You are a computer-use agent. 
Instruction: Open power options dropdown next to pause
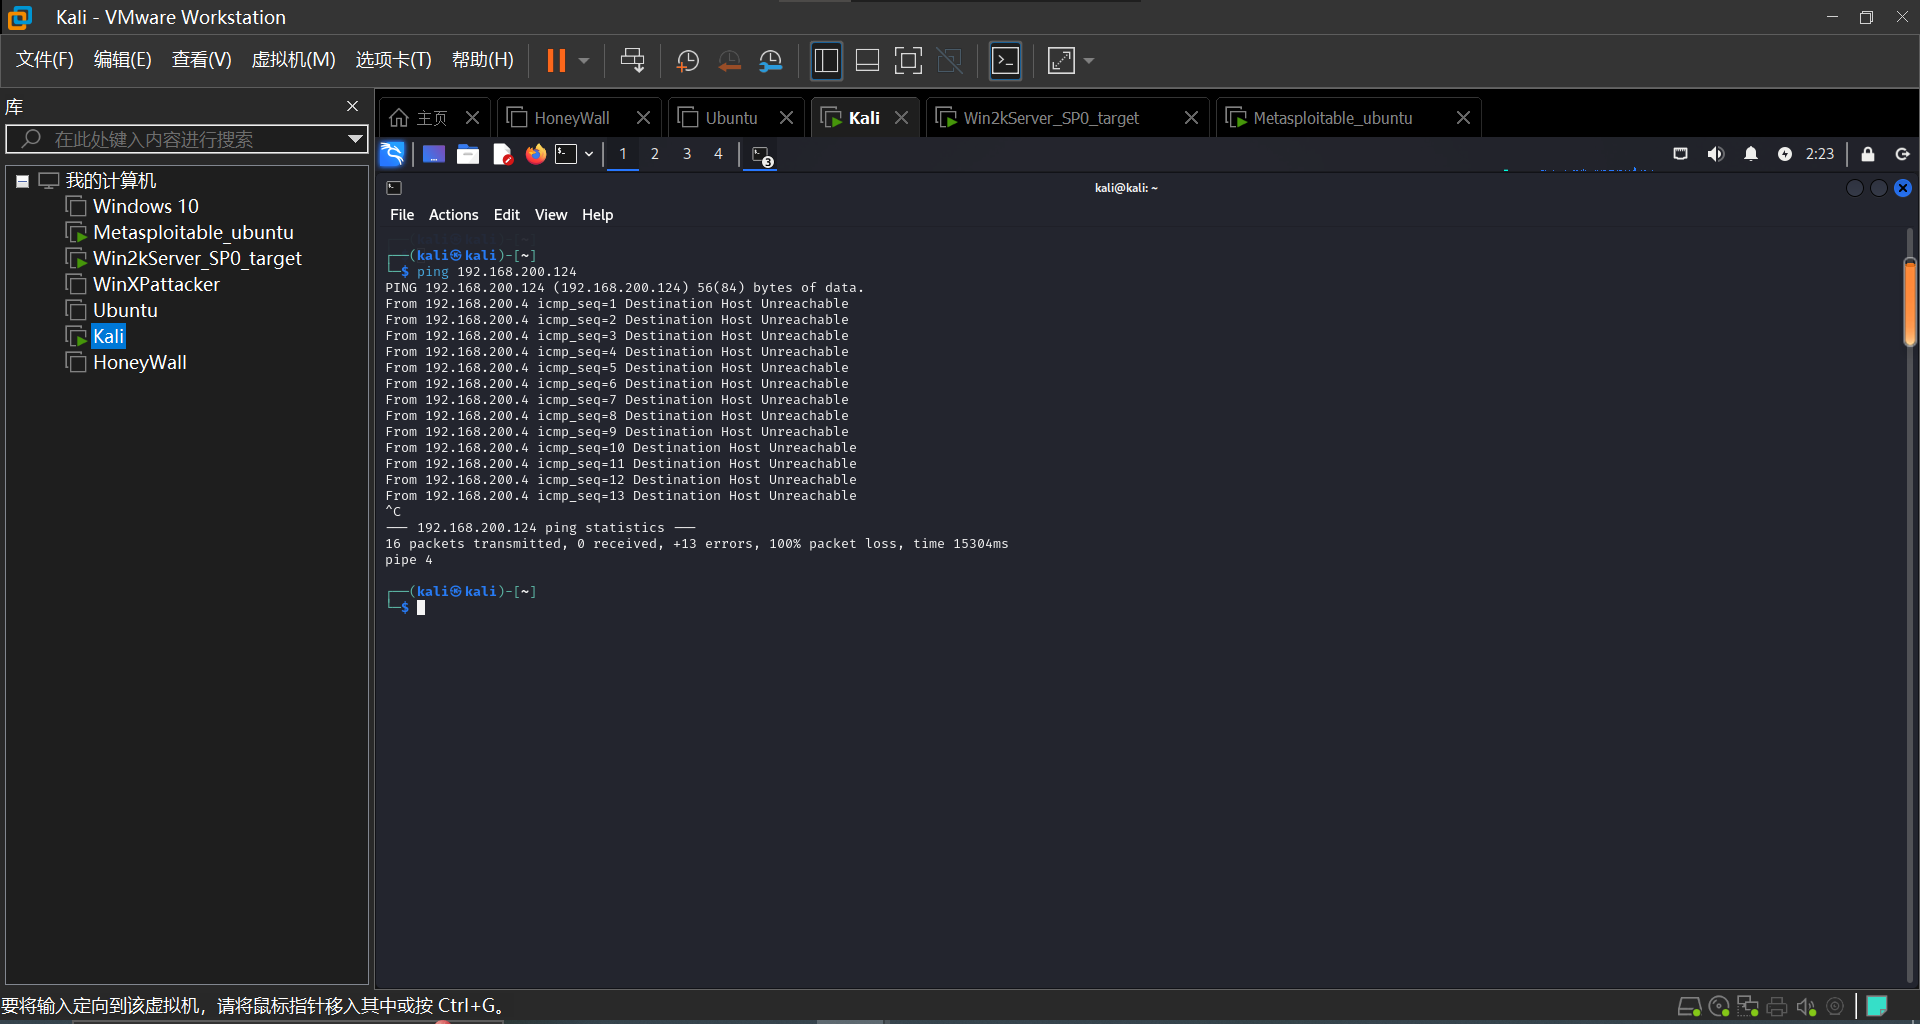(584, 61)
